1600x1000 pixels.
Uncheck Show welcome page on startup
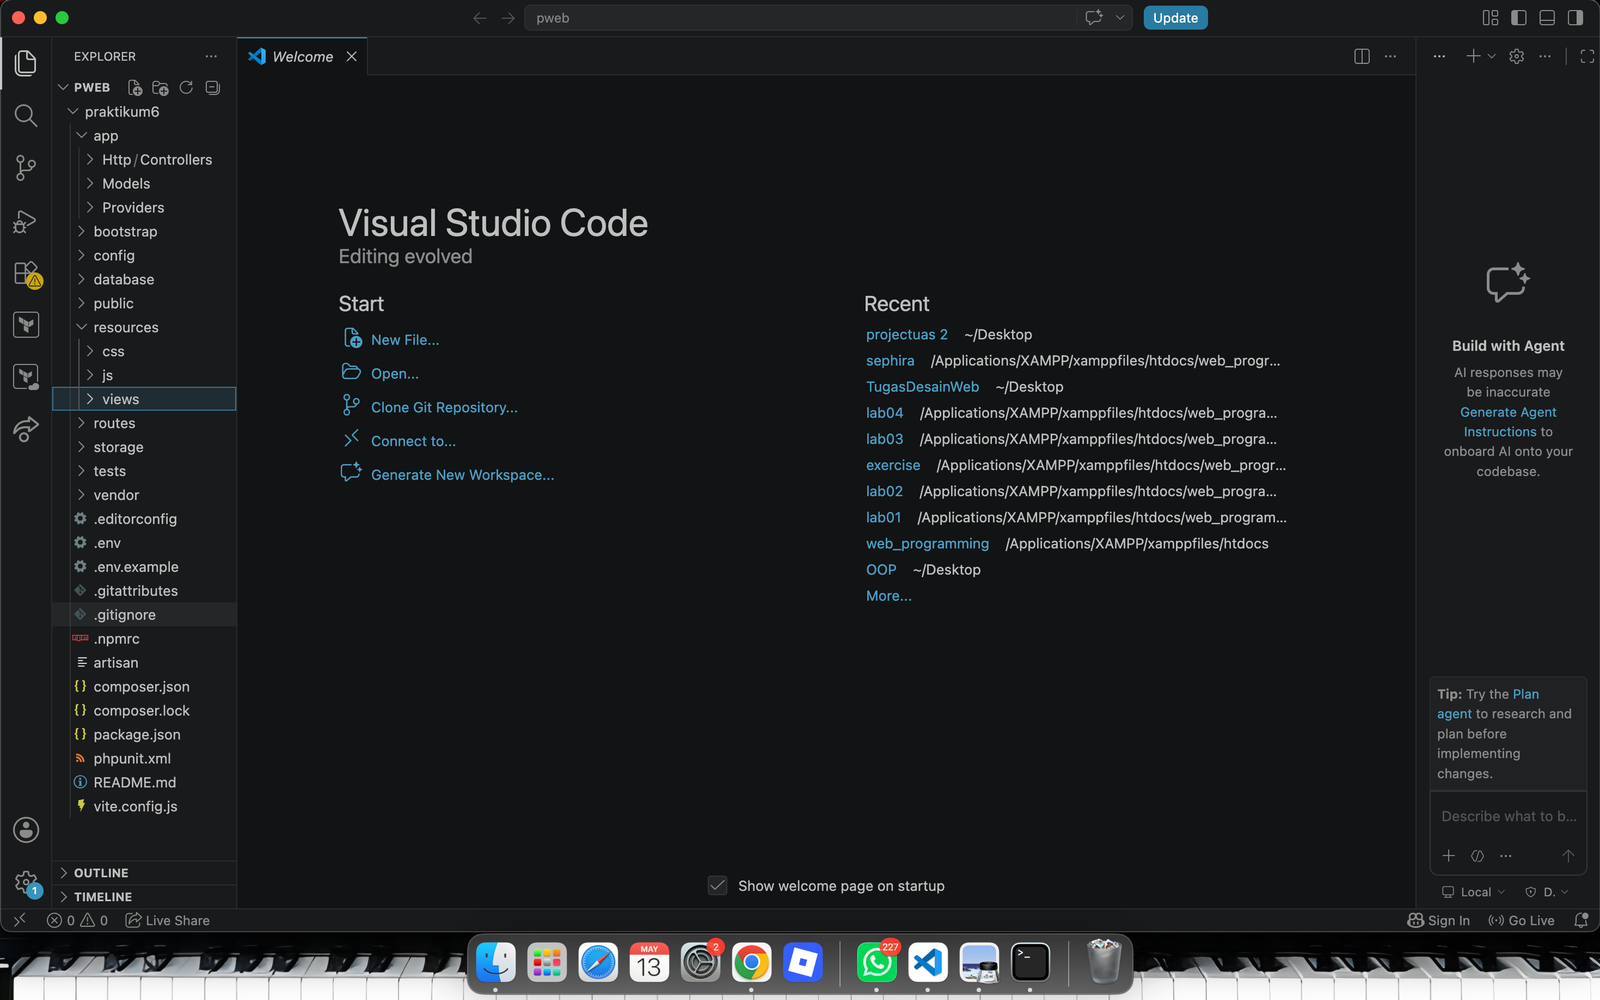717,886
